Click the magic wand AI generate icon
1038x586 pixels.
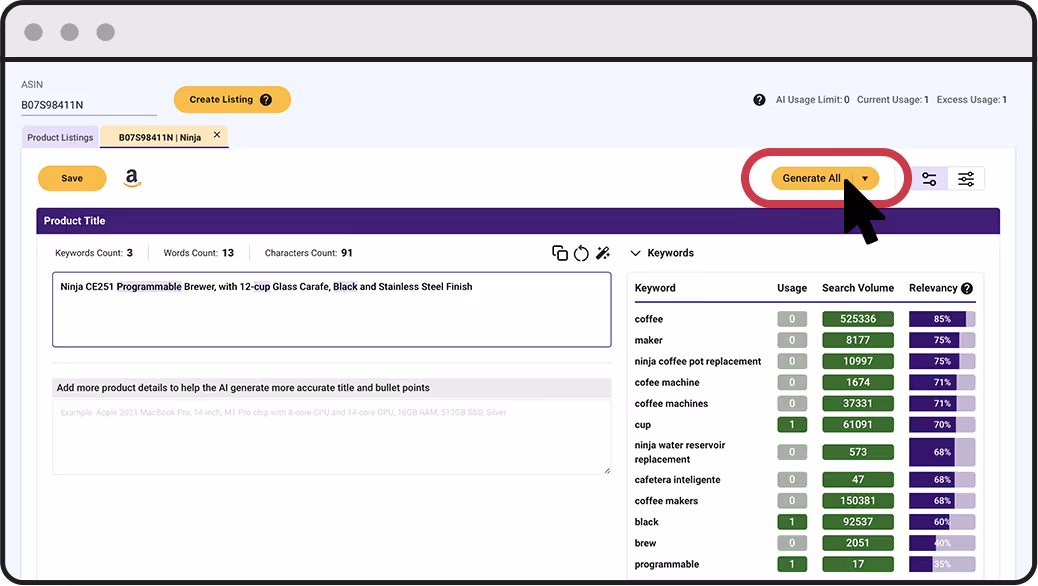pos(602,253)
